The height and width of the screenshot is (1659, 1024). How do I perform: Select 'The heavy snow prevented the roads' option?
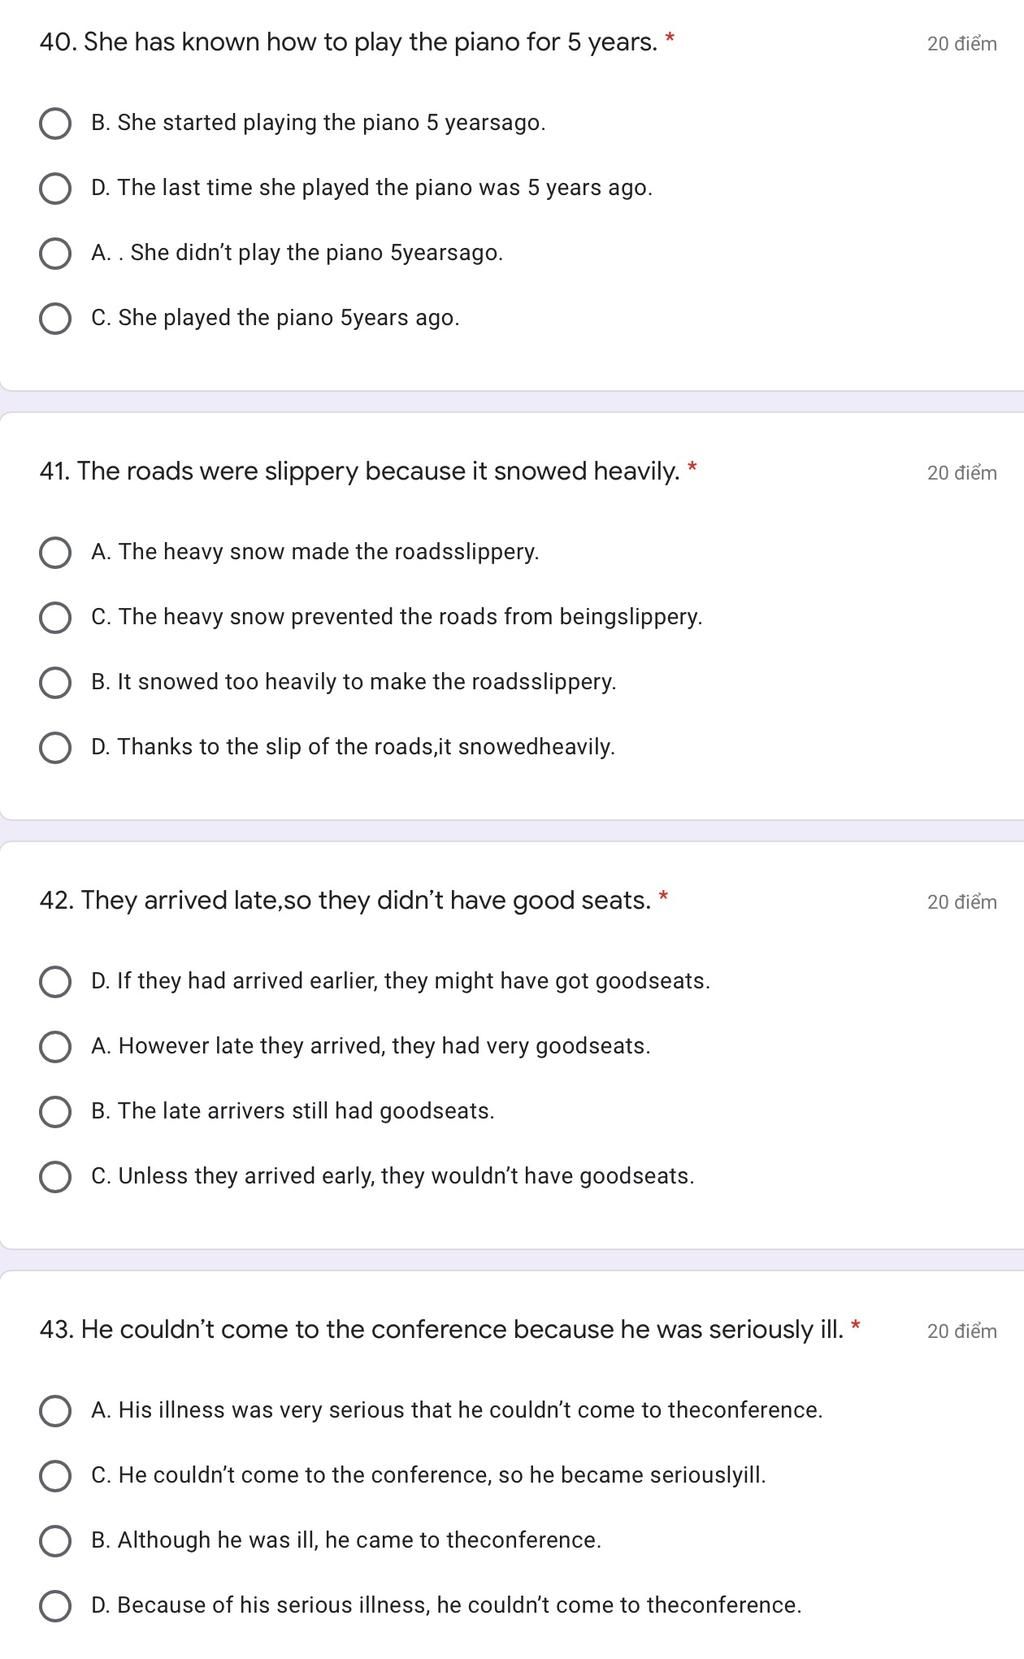(54, 618)
